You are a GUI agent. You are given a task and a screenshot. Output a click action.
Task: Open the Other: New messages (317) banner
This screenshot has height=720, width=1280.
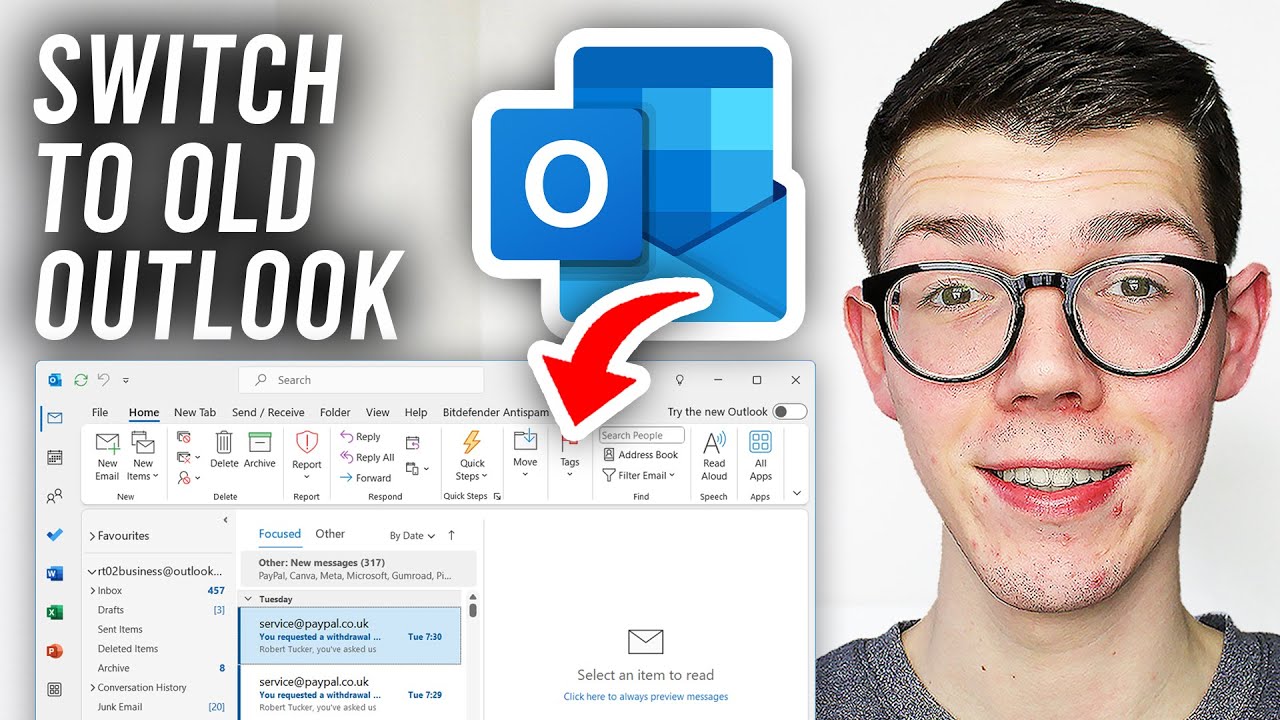pyautogui.click(x=358, y=569)
